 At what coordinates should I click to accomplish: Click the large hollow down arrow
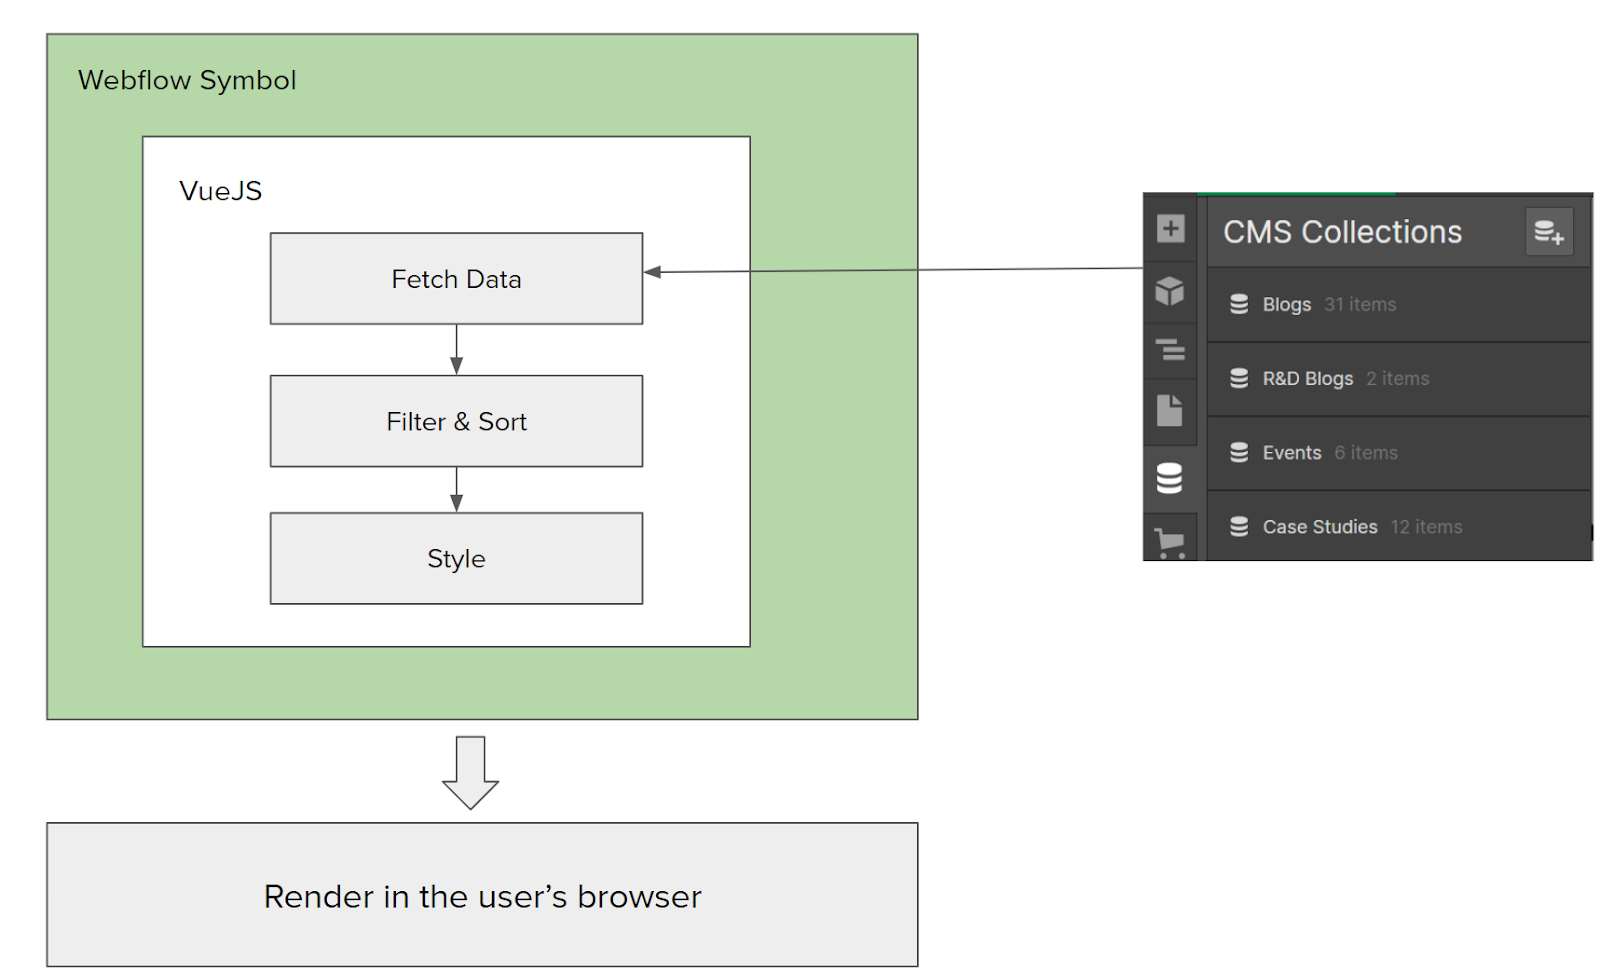tap(470, 772)
